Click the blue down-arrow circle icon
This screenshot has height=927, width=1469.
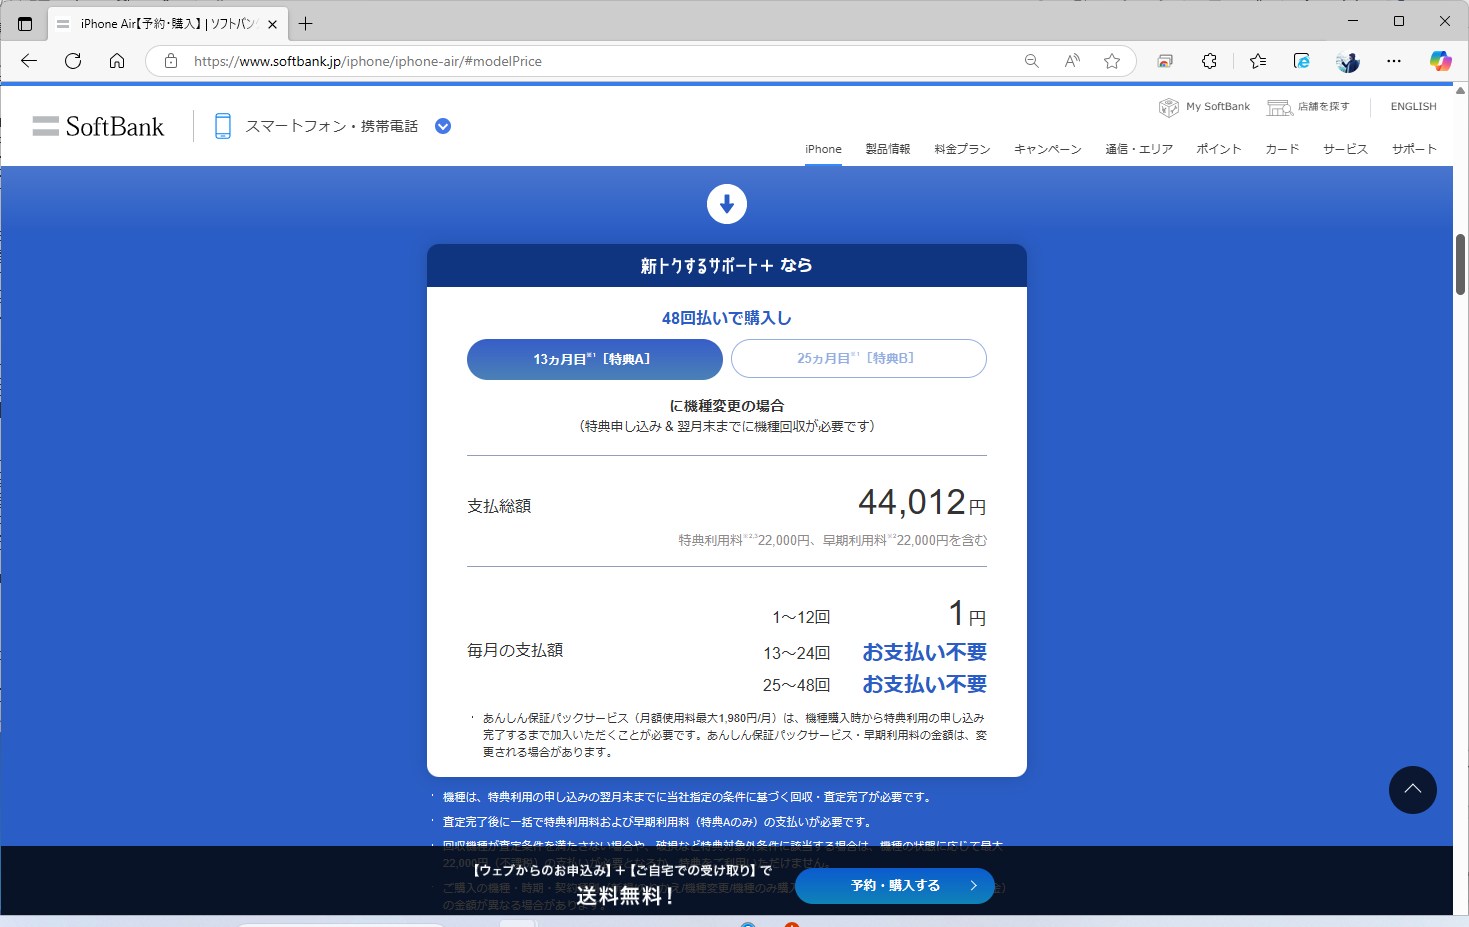(x=727, y=203)
